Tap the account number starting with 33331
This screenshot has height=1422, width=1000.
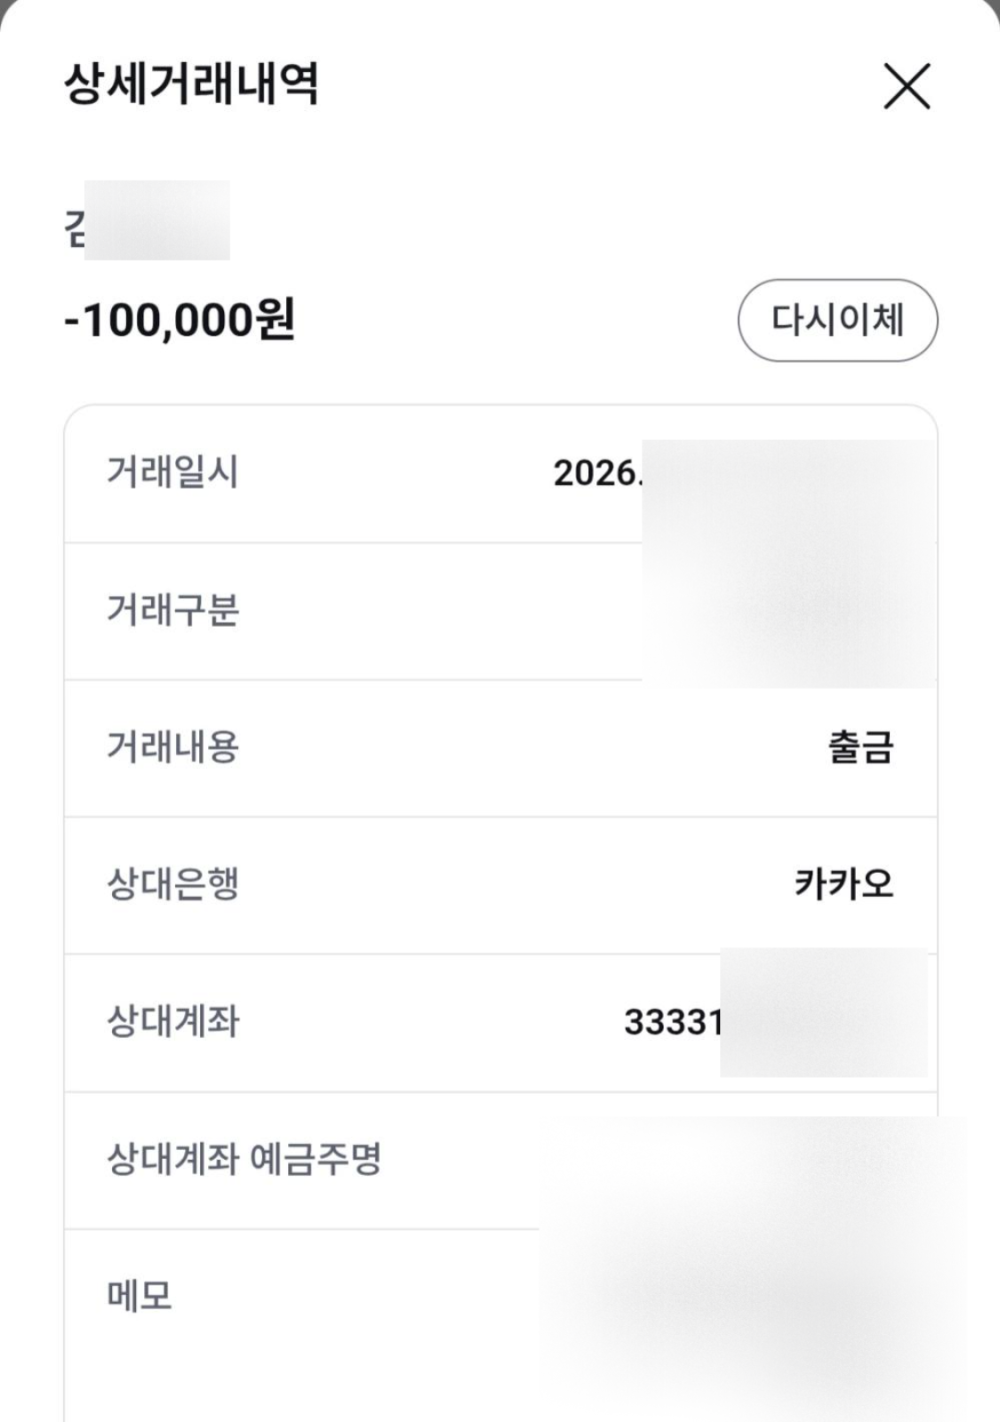(672, 1022)
